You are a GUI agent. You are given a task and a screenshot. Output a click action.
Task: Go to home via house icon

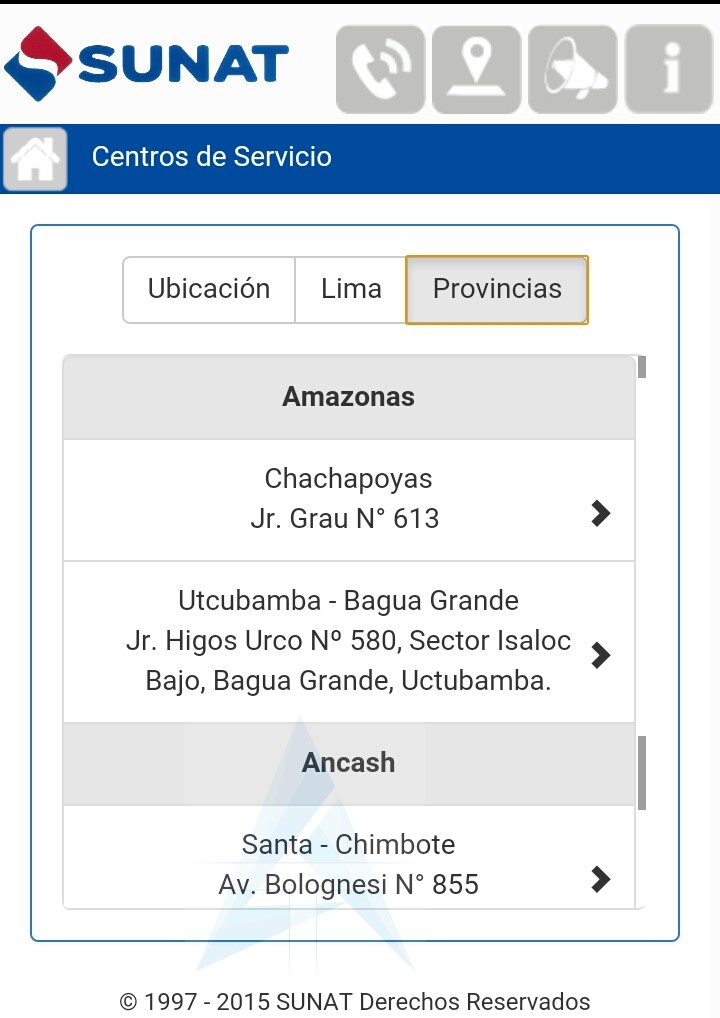(x=36, y=159)
